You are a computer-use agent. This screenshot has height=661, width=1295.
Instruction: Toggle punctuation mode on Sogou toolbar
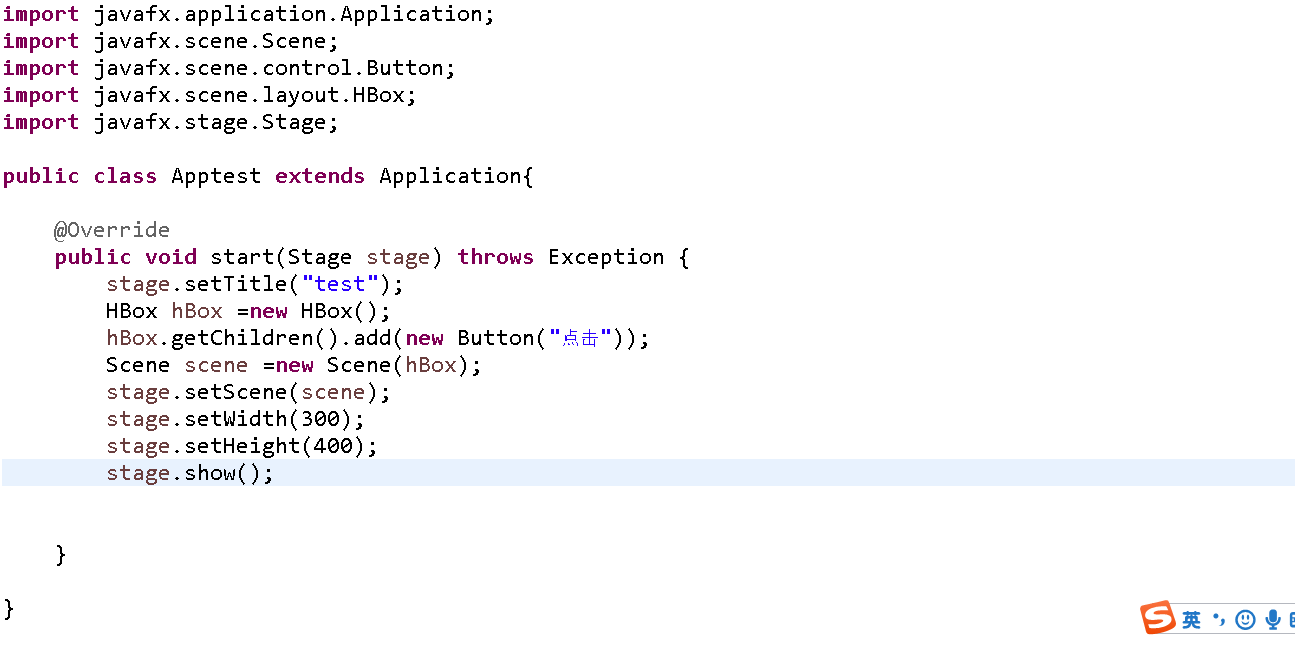point(1218,618)
